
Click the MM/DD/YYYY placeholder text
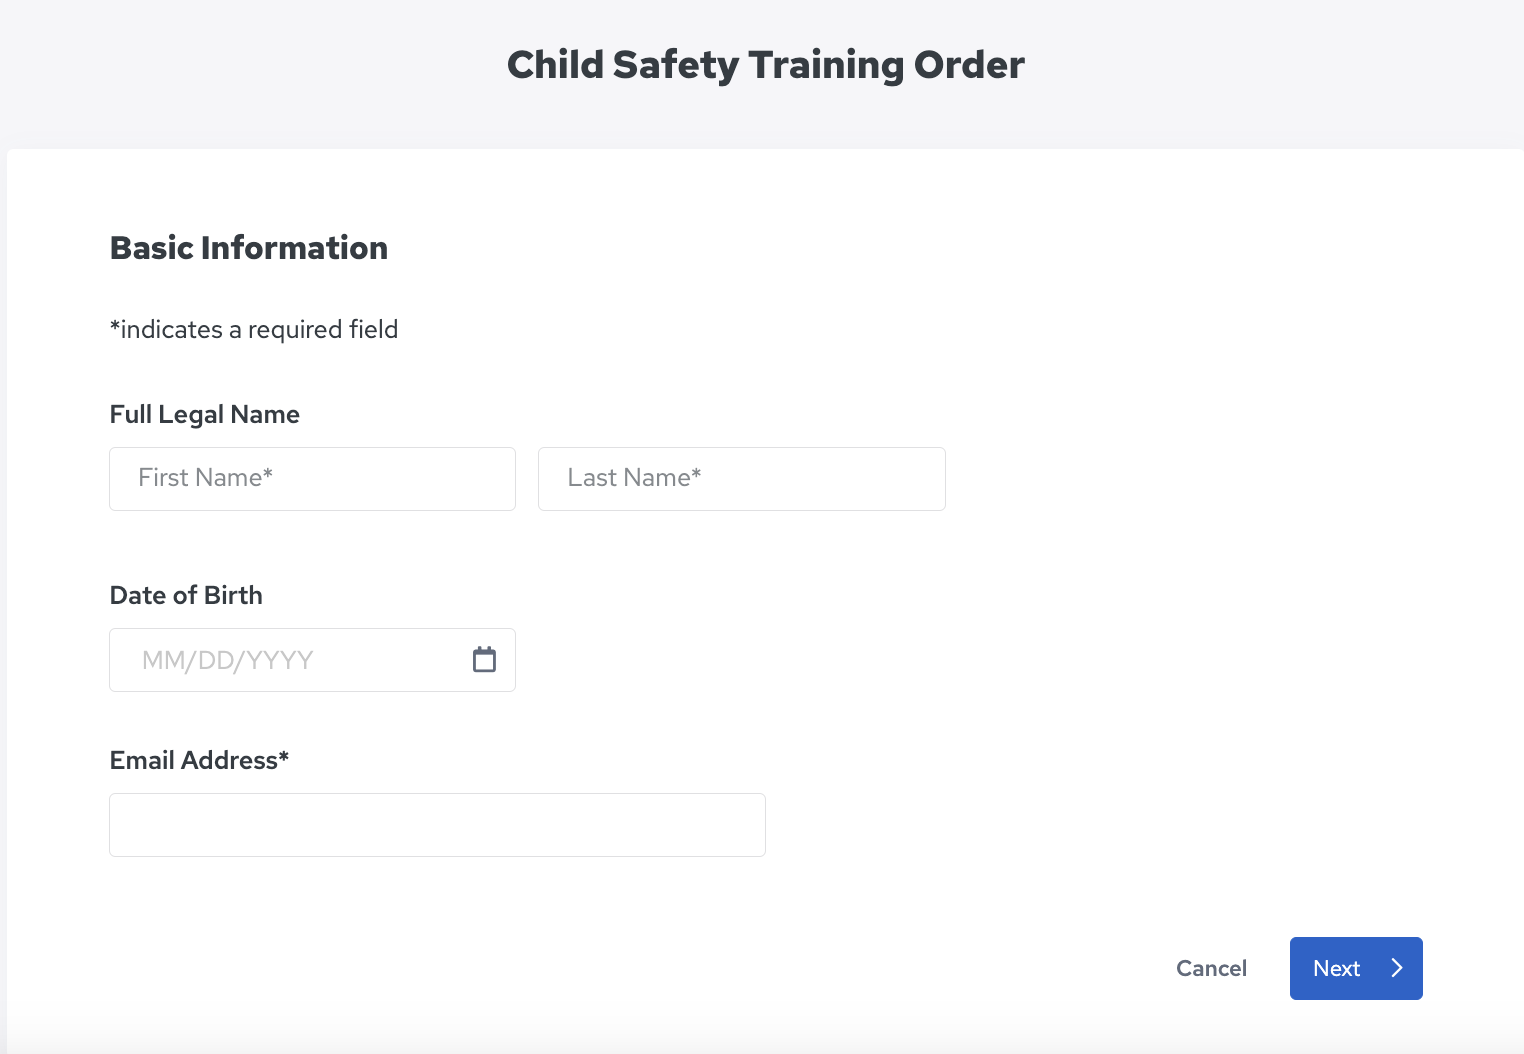click(x=228, y=660)
